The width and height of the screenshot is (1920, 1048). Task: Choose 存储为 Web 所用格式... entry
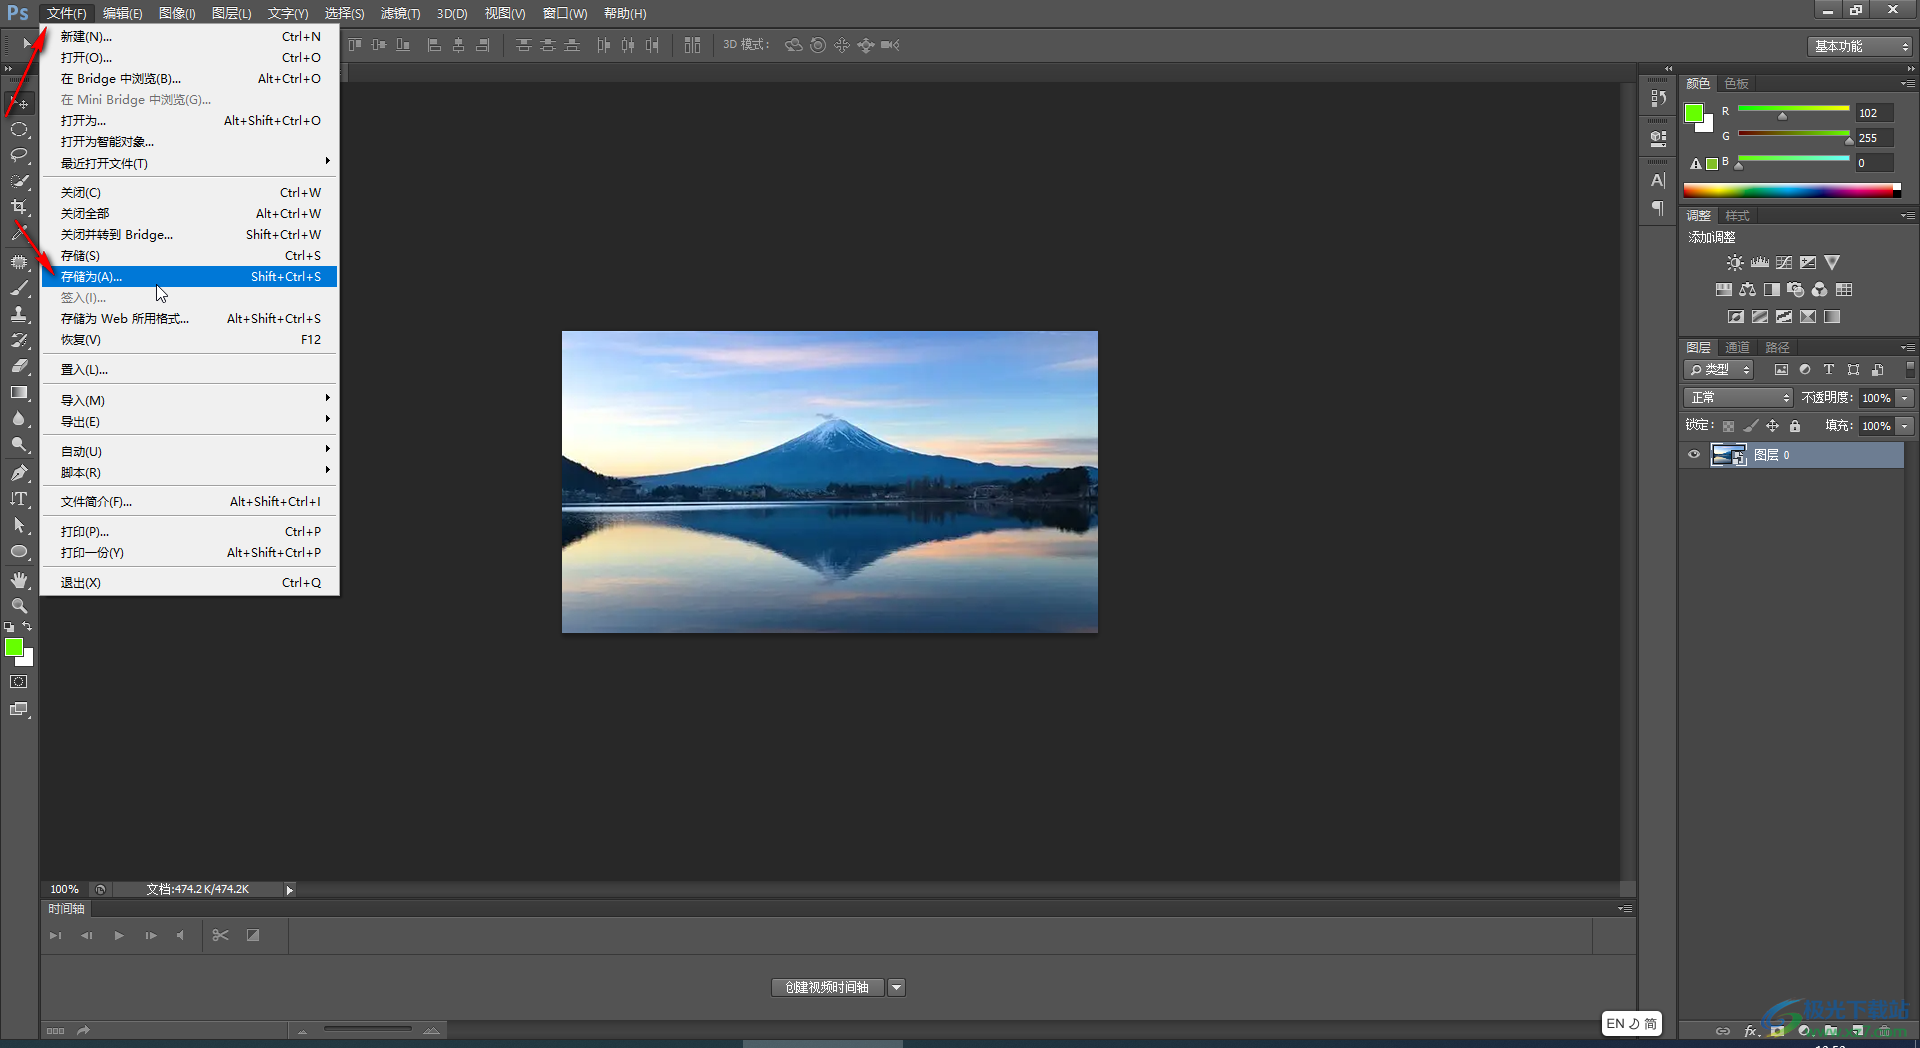coord(190,318)
